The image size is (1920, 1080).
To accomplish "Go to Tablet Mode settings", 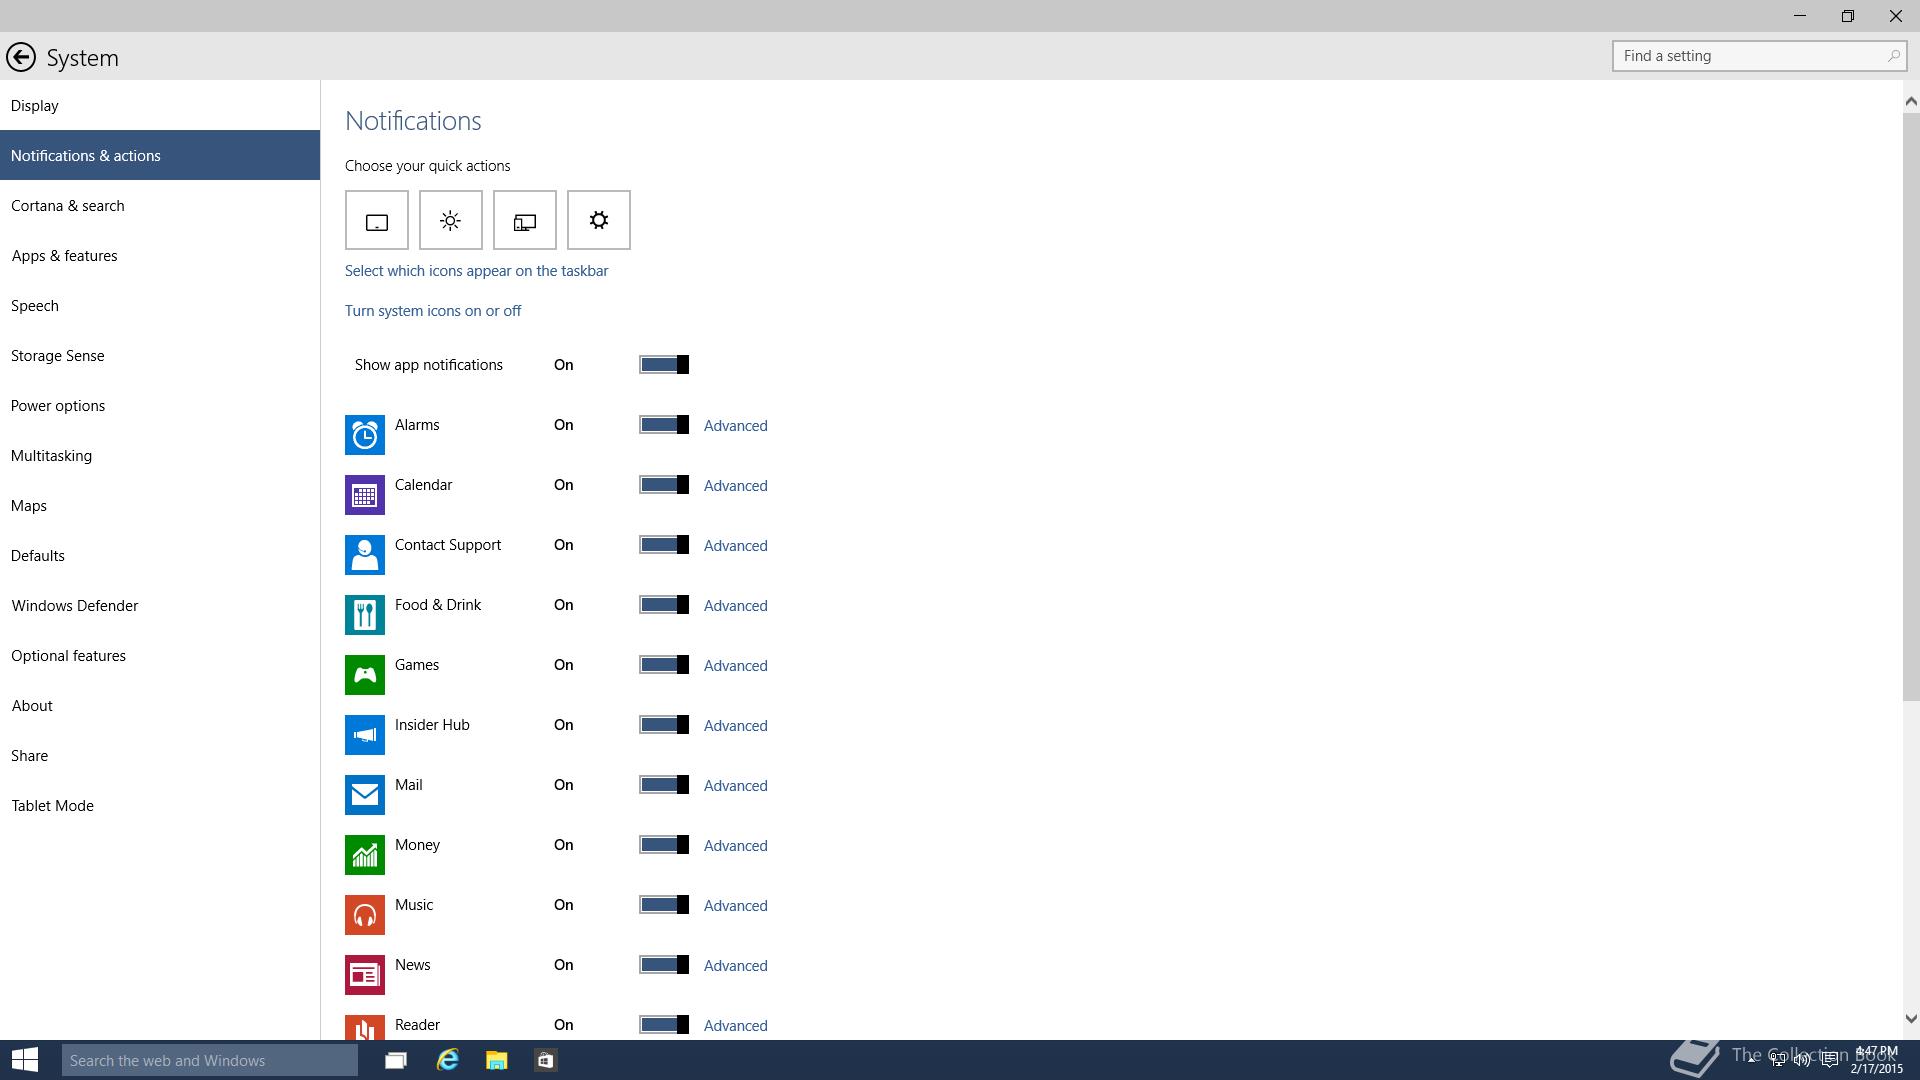I will [160, 805].
